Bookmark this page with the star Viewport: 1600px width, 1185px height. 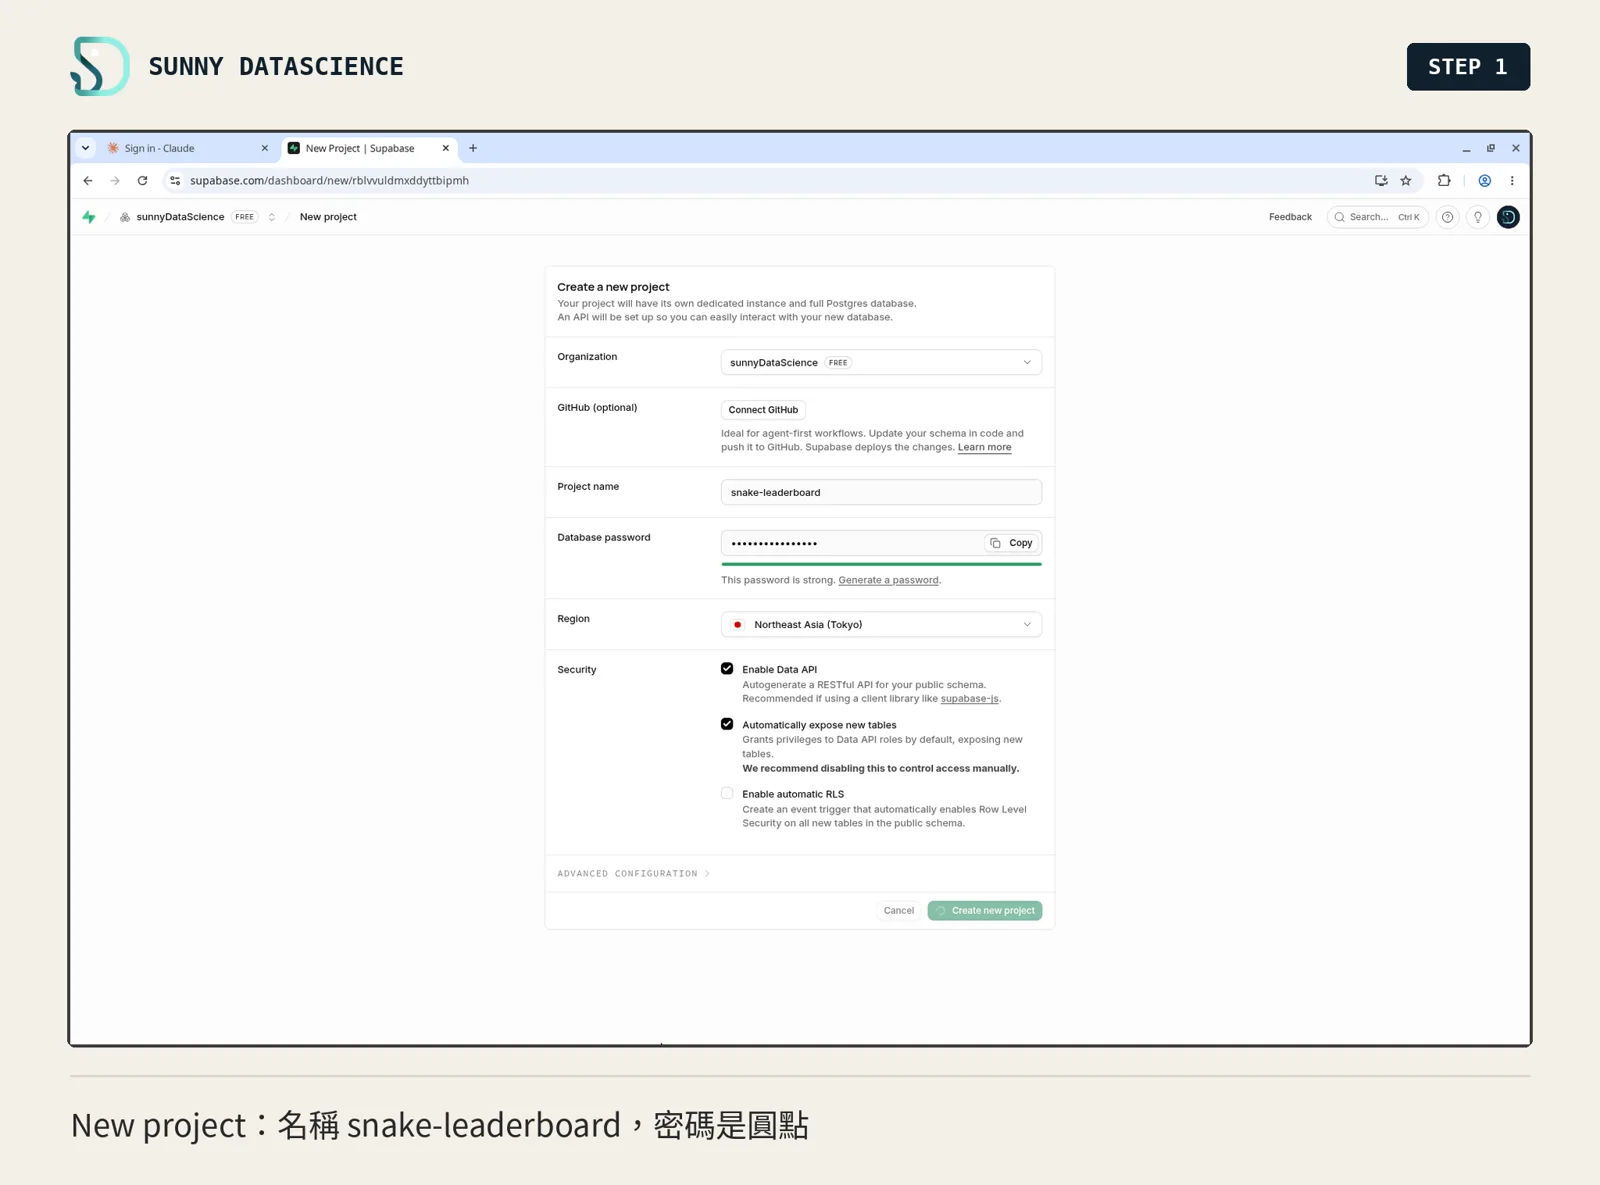point(1406,181)
